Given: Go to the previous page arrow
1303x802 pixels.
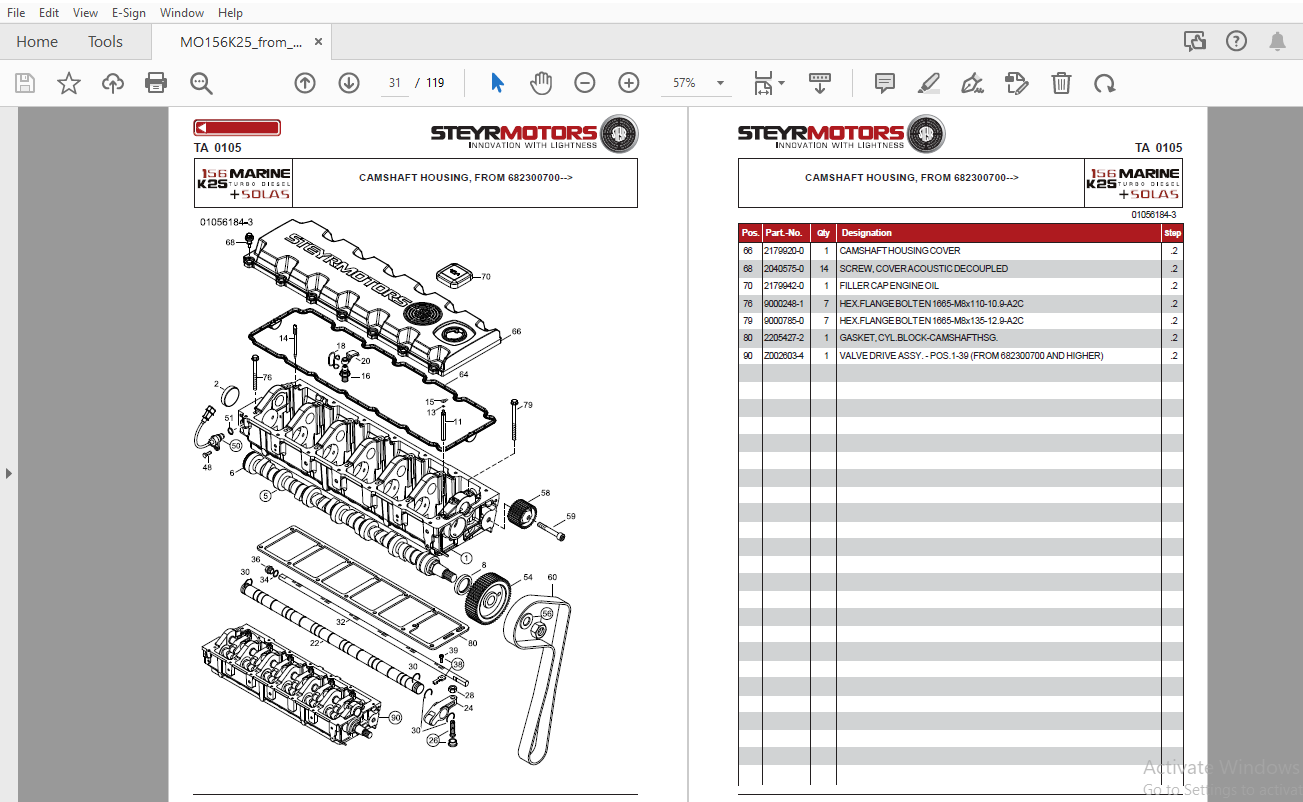Looking at the screenshot, I should 305,83.
